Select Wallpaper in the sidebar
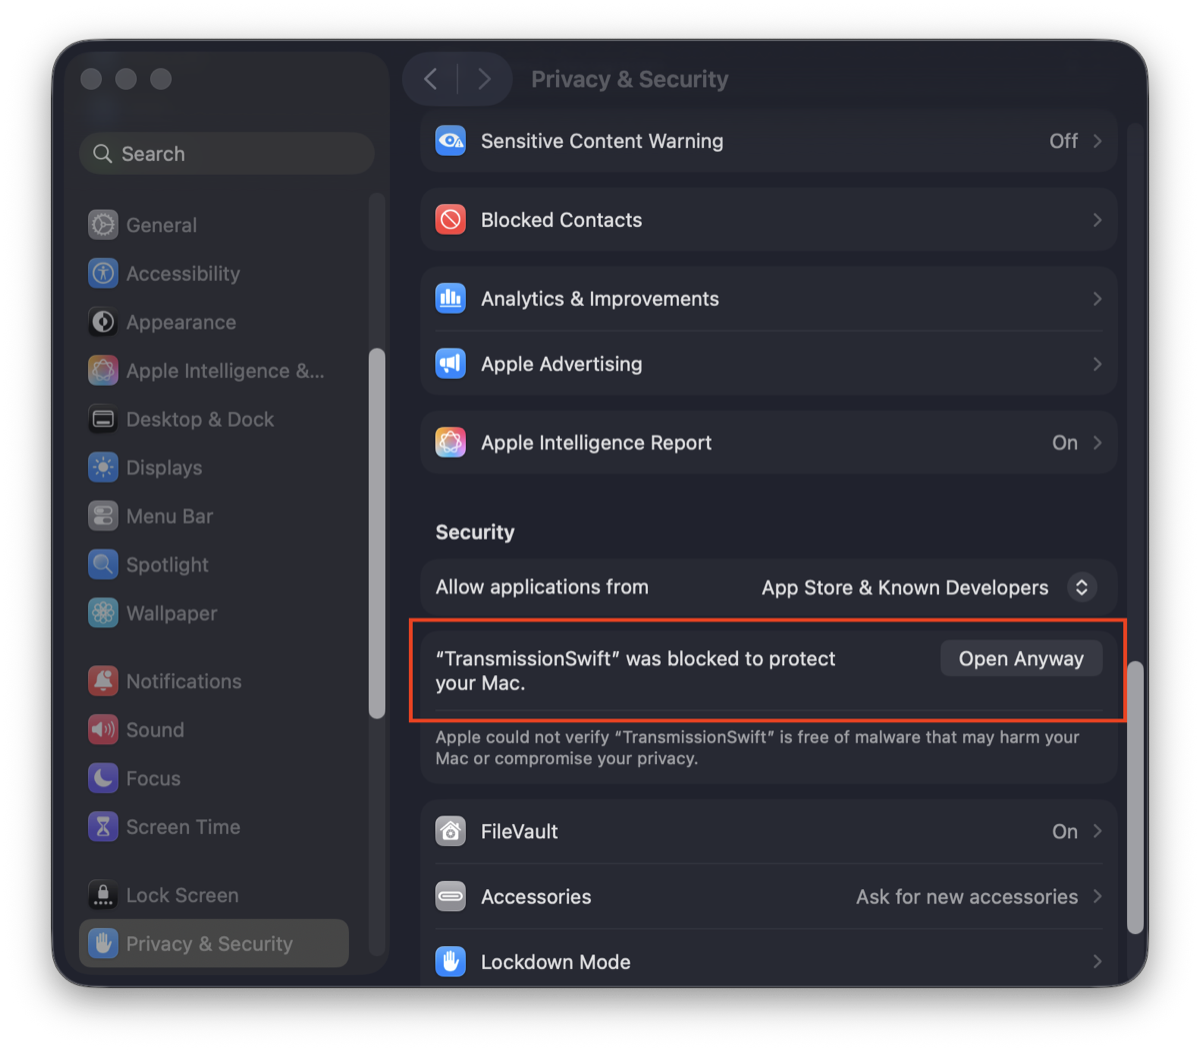This screenshot has height=1051, width=1200. (214, 613)
